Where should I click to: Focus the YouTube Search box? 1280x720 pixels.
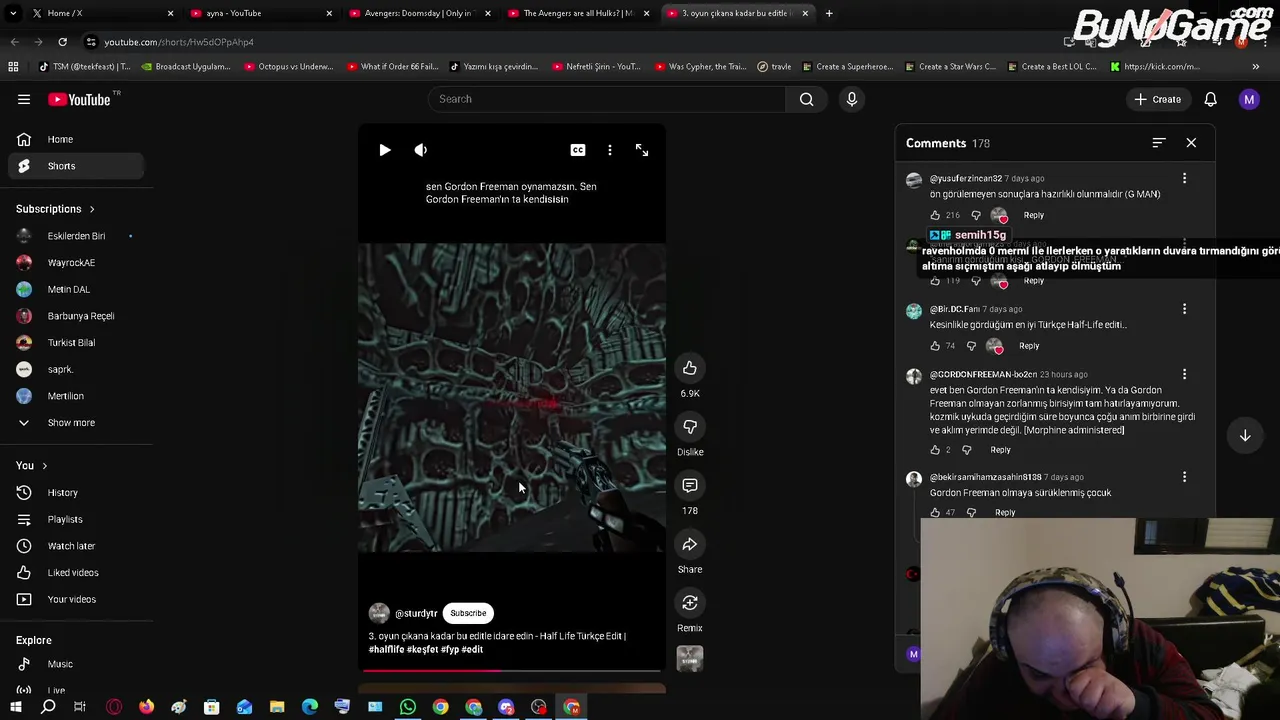click(x=607, y=99)
